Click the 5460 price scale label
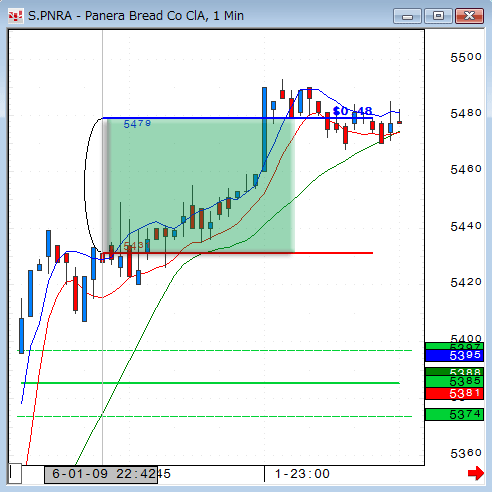The width and height of the screenshot is (492, 492). coord(466,169)
